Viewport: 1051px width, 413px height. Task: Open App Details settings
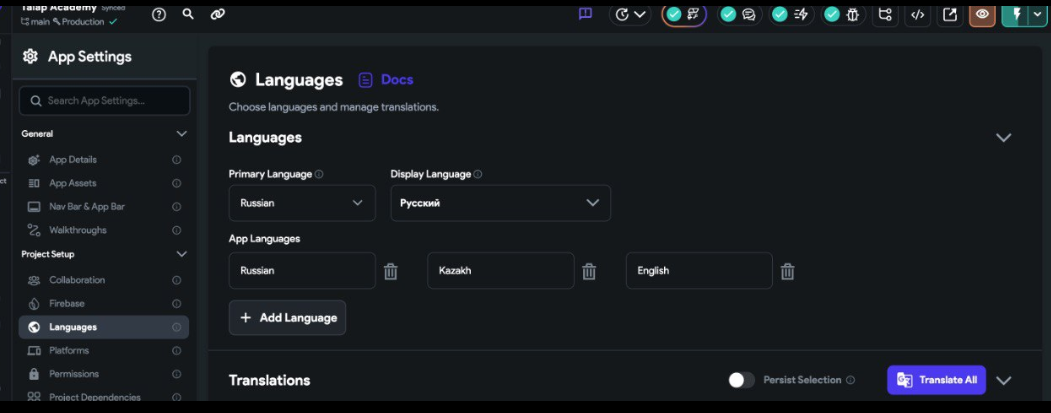click(x=72, y=160)
